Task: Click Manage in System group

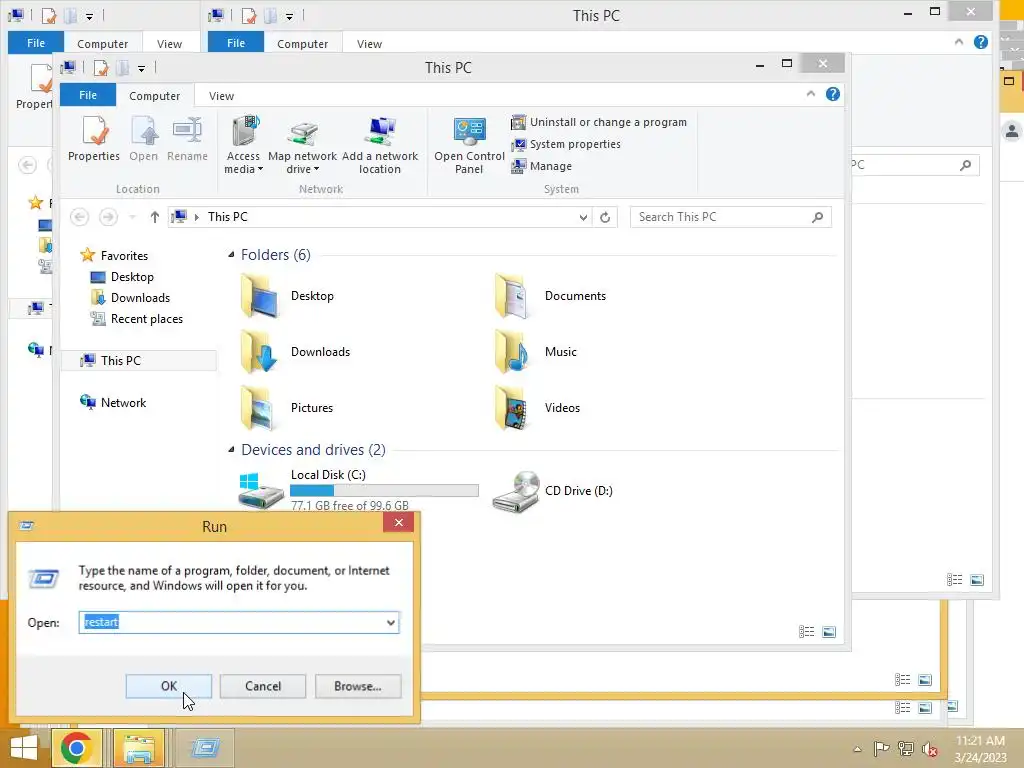Action: tap(542, 167)
